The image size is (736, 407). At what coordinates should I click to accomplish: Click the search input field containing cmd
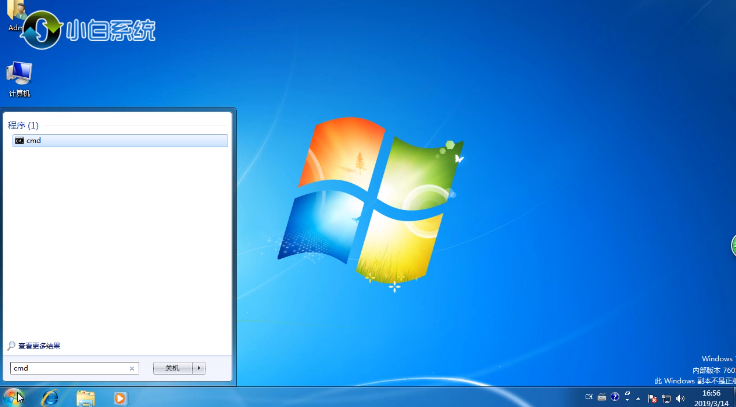point(74,368)
